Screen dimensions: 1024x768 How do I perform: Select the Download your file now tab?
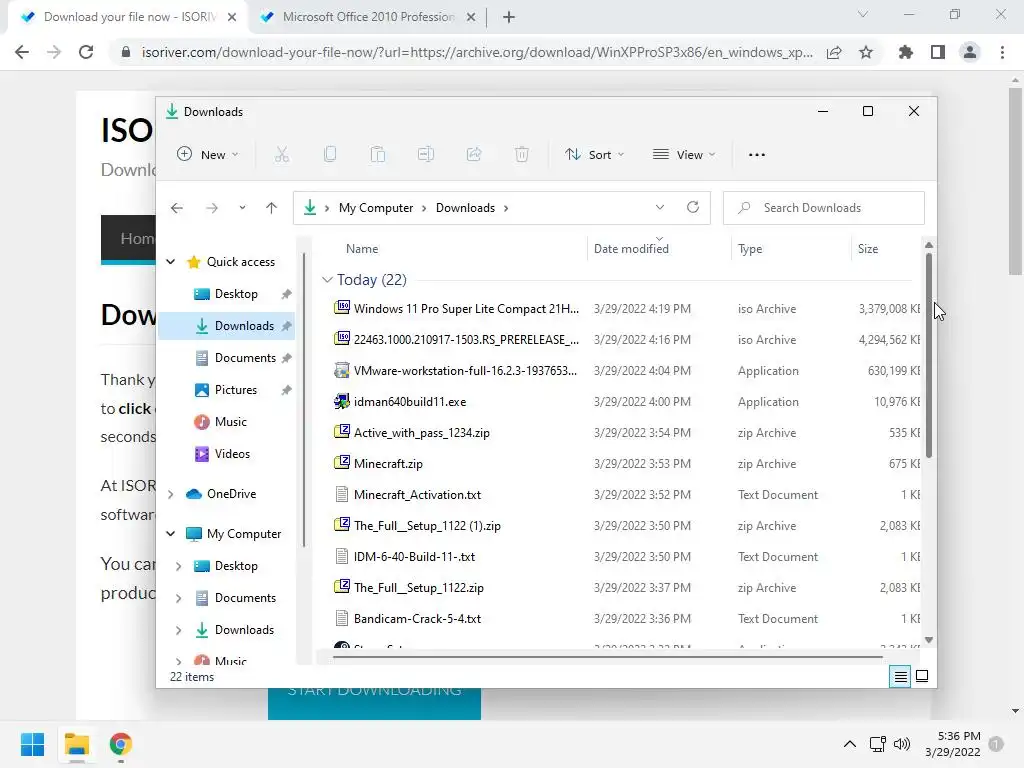[x=129, y=17]
